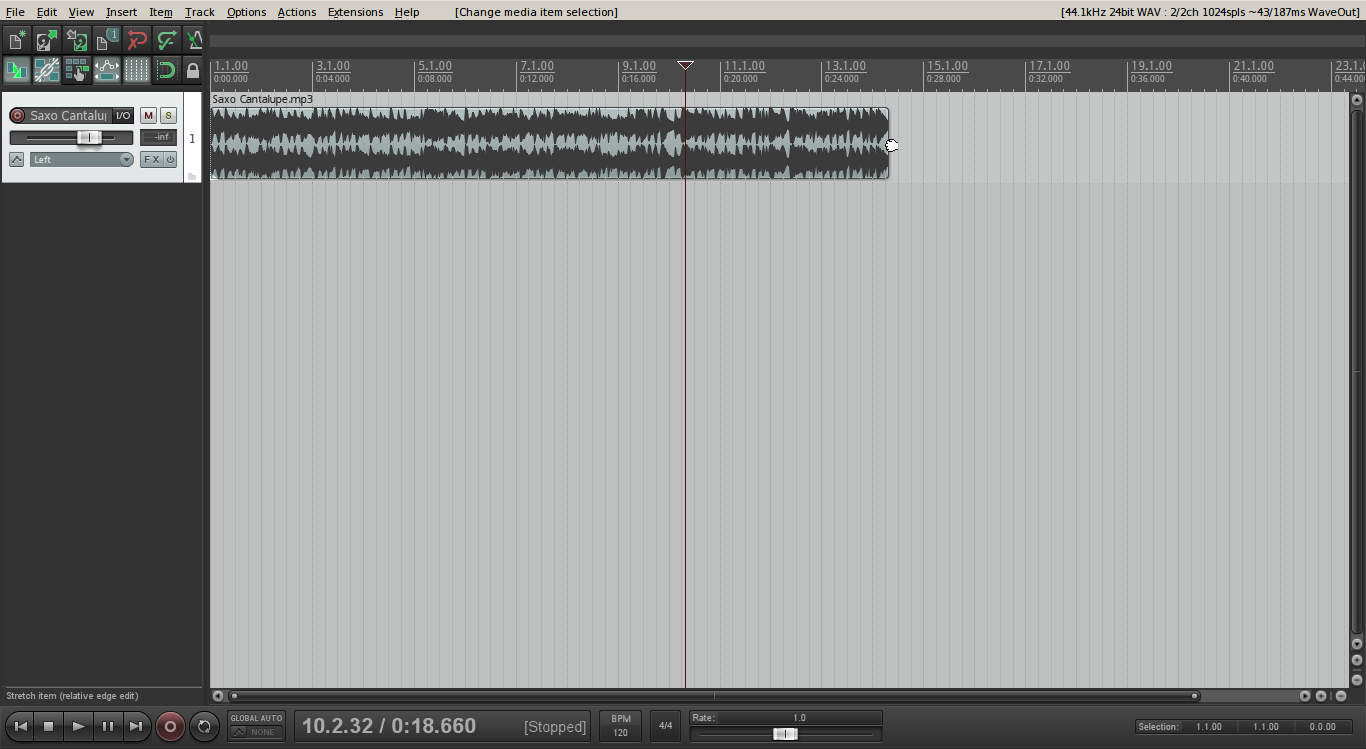Click the 4/4 time signature button

click(665, 726)
